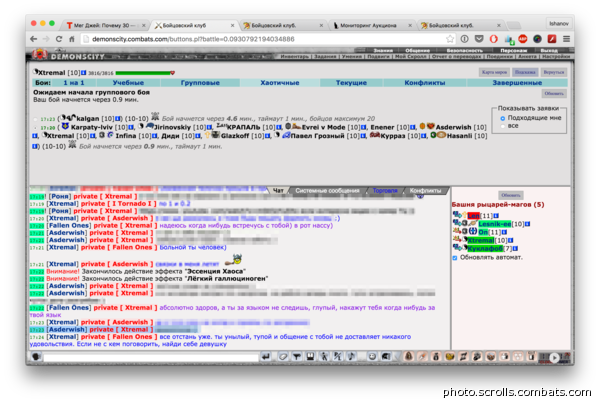Click the gear ability icon in bottom bar
Image resolution: width=600 pixels, height=402 pixels.
pos(477,356)
